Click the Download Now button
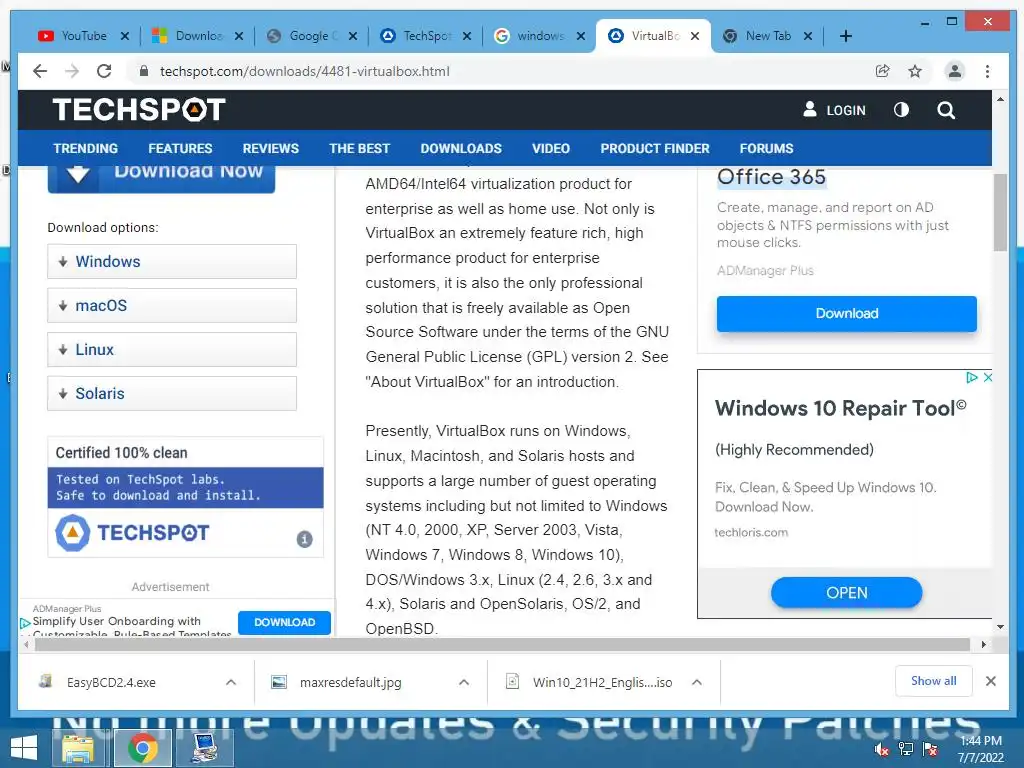Viewport: 1024px width, 768px height. point(161,178)
